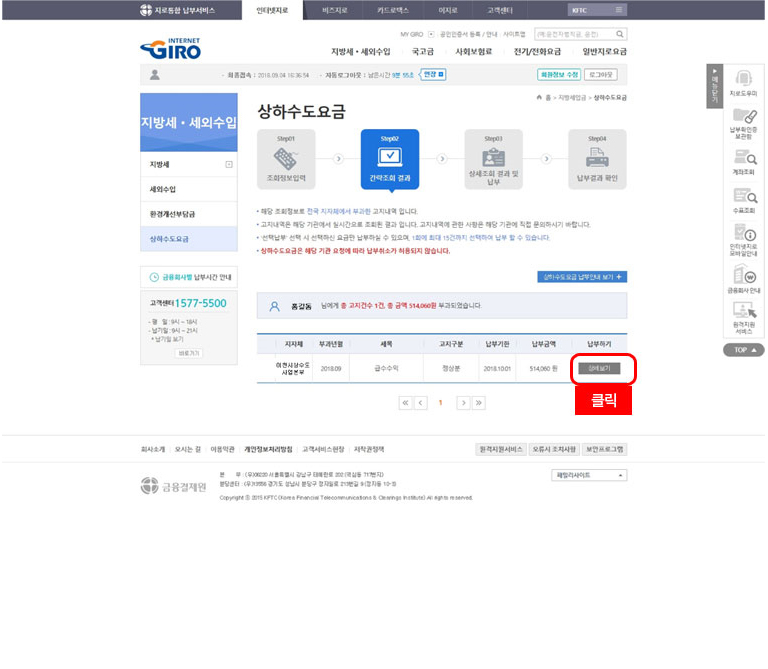
Task: Click the Internet GIRO logo
Action: (x=170, y=48)
